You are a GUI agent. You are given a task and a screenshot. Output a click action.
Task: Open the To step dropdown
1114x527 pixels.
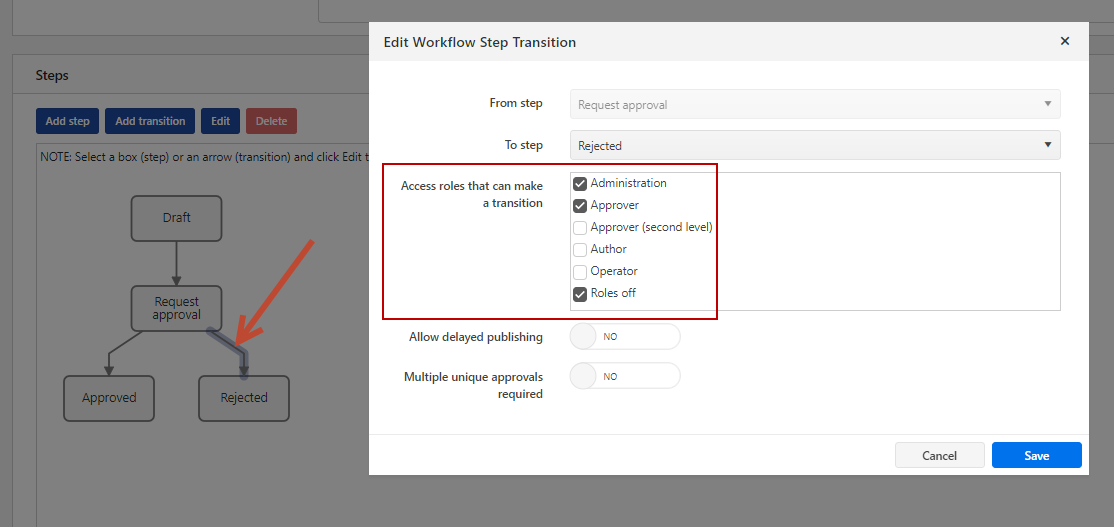[814, 145]
